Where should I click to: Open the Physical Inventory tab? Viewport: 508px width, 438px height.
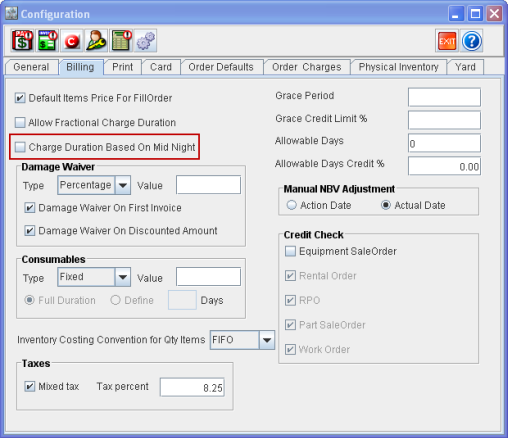[x=398, y=67]
